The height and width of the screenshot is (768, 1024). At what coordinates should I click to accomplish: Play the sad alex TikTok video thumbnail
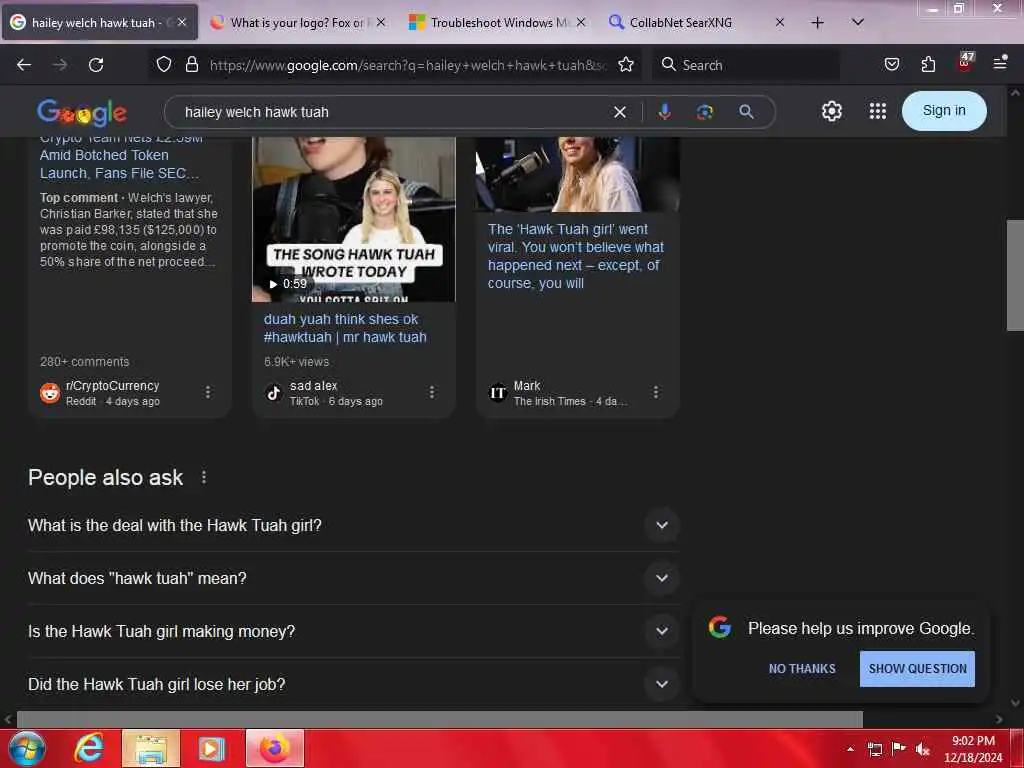click(353, 219)
